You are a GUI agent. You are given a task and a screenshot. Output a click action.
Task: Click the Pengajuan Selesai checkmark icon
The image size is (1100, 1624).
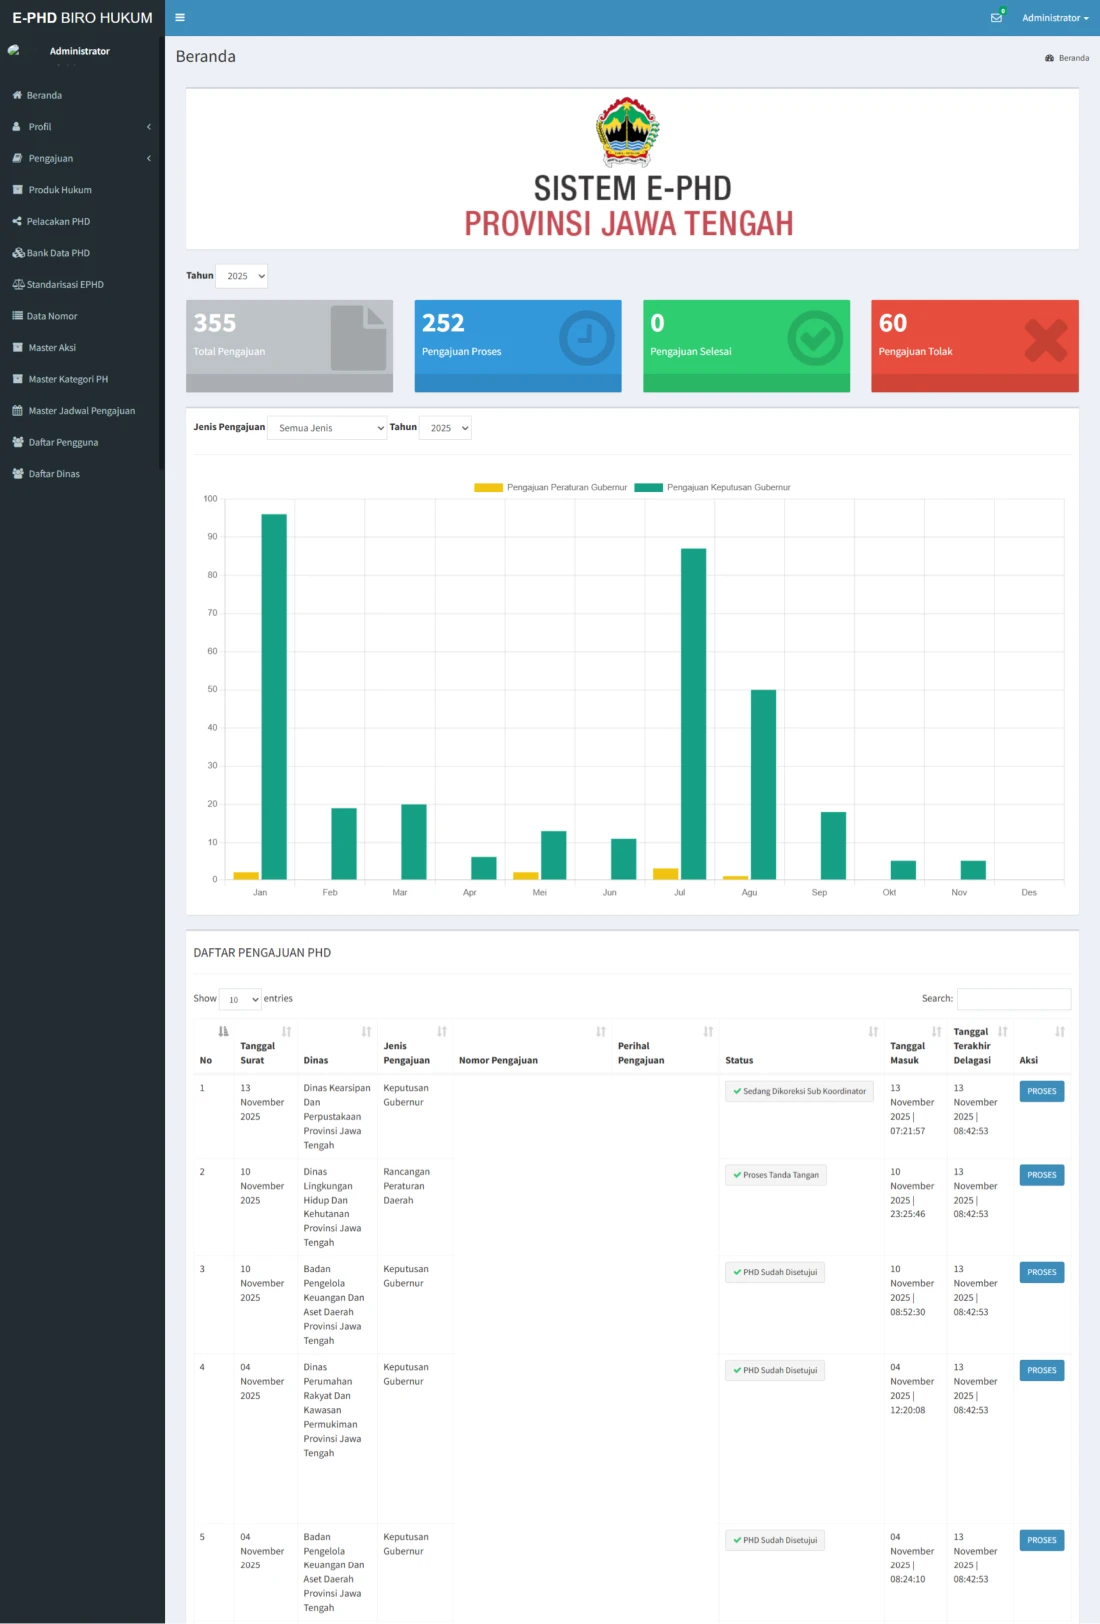815,339
